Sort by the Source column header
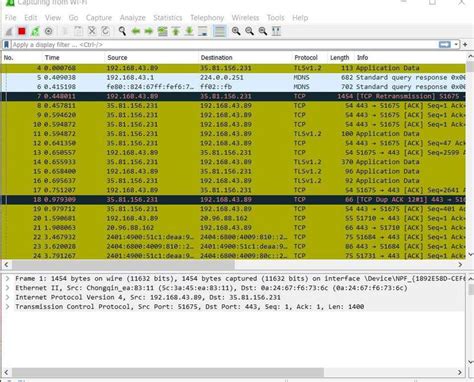This screenshot has height=382, width=474. point(152,58)
